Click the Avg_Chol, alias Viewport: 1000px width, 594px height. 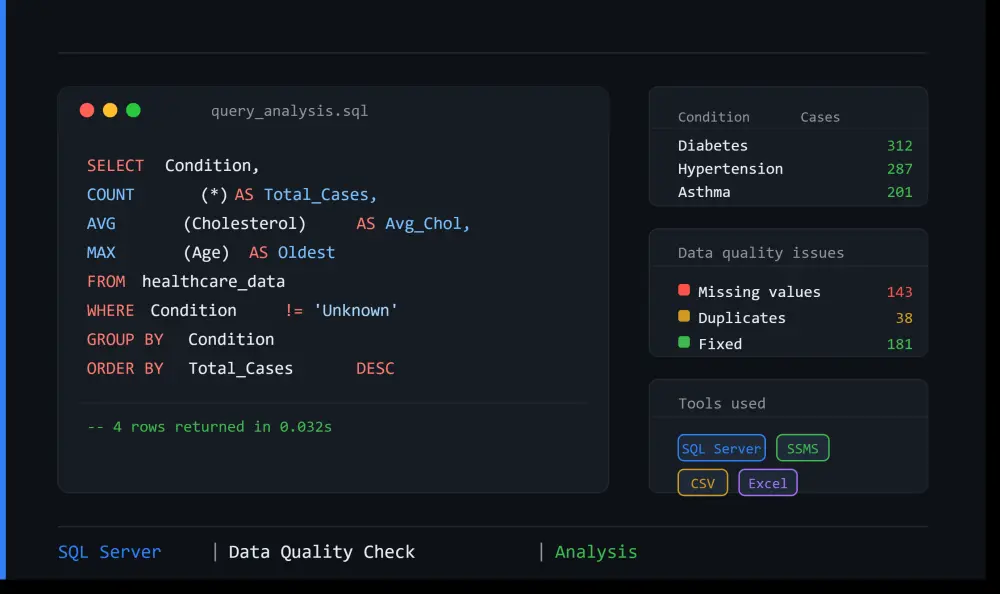[427, 224]
